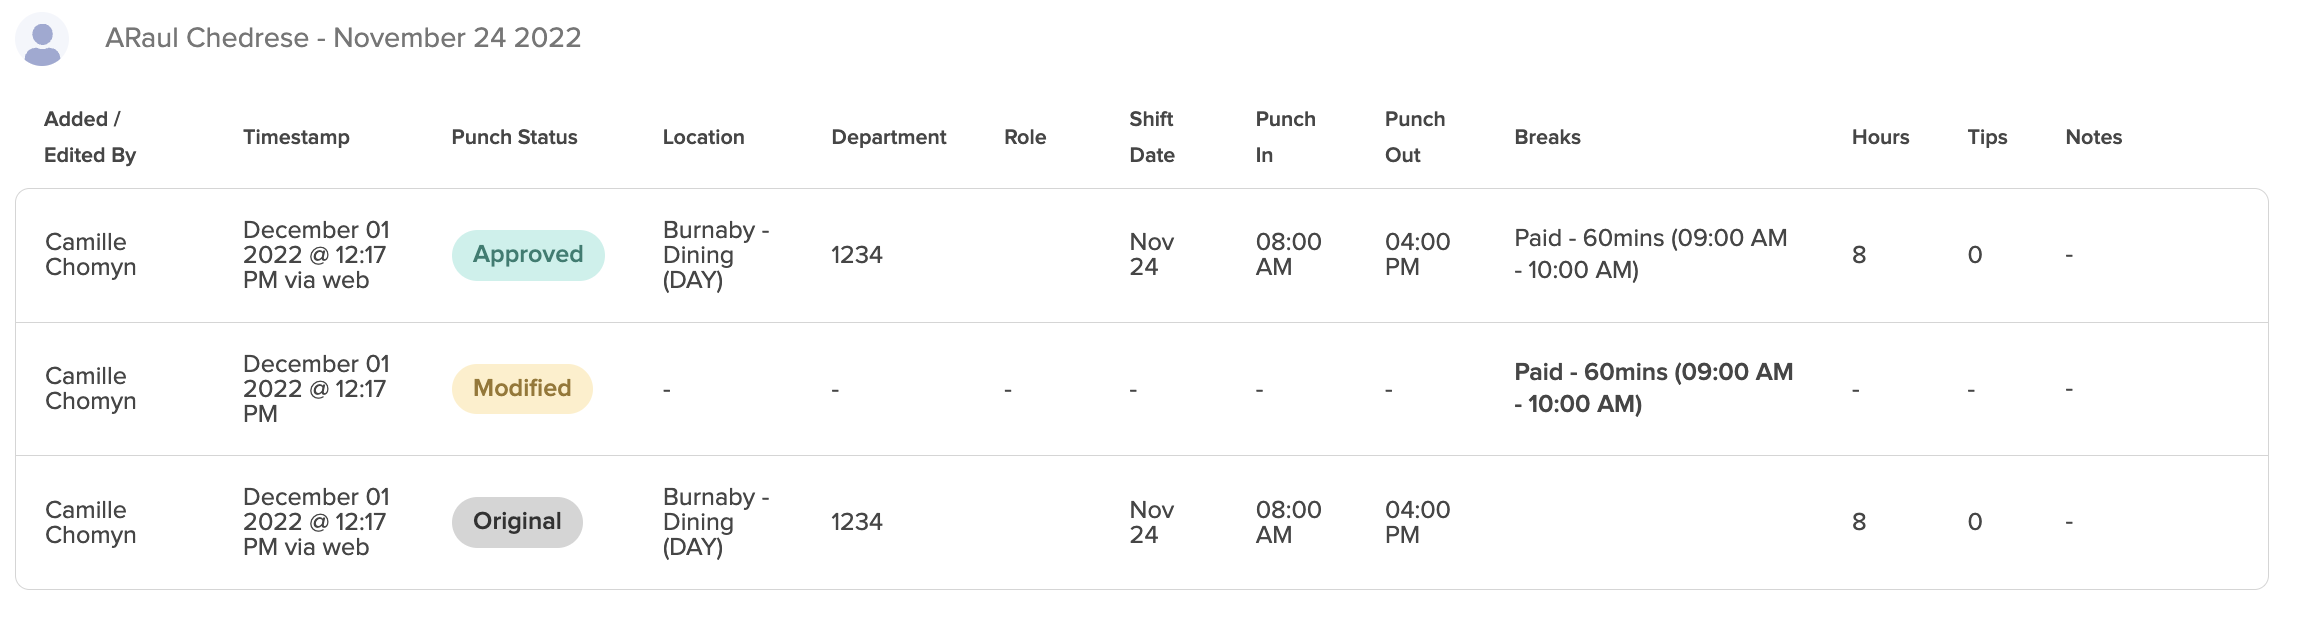Click the ARaul Chedrese title text
Viewport: 2306px width, 618px height.
click(343, 38)
